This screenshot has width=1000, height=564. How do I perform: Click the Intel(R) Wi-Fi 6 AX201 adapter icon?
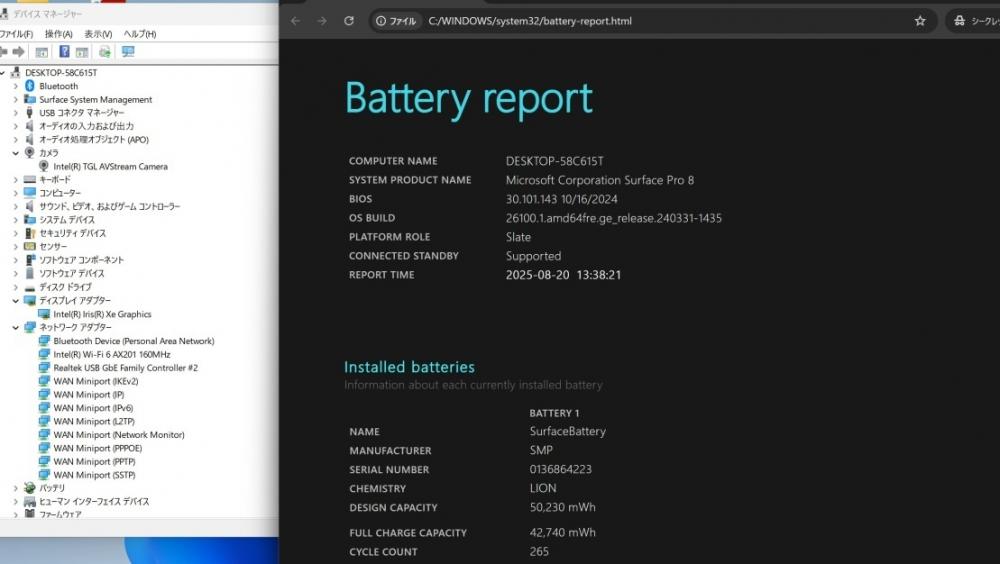[43, 354]
